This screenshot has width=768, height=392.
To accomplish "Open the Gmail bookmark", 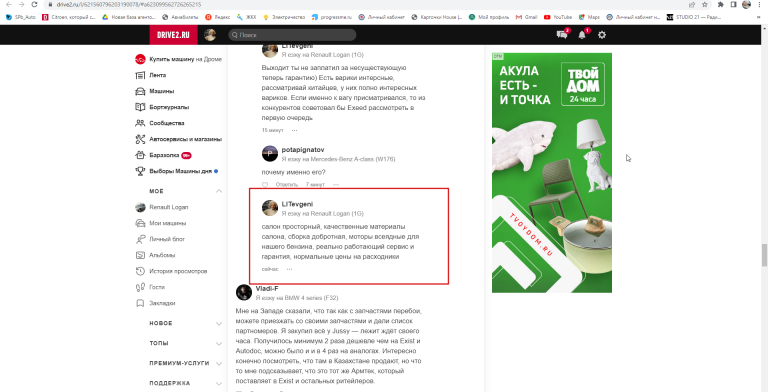I will [x=527, y=17].
